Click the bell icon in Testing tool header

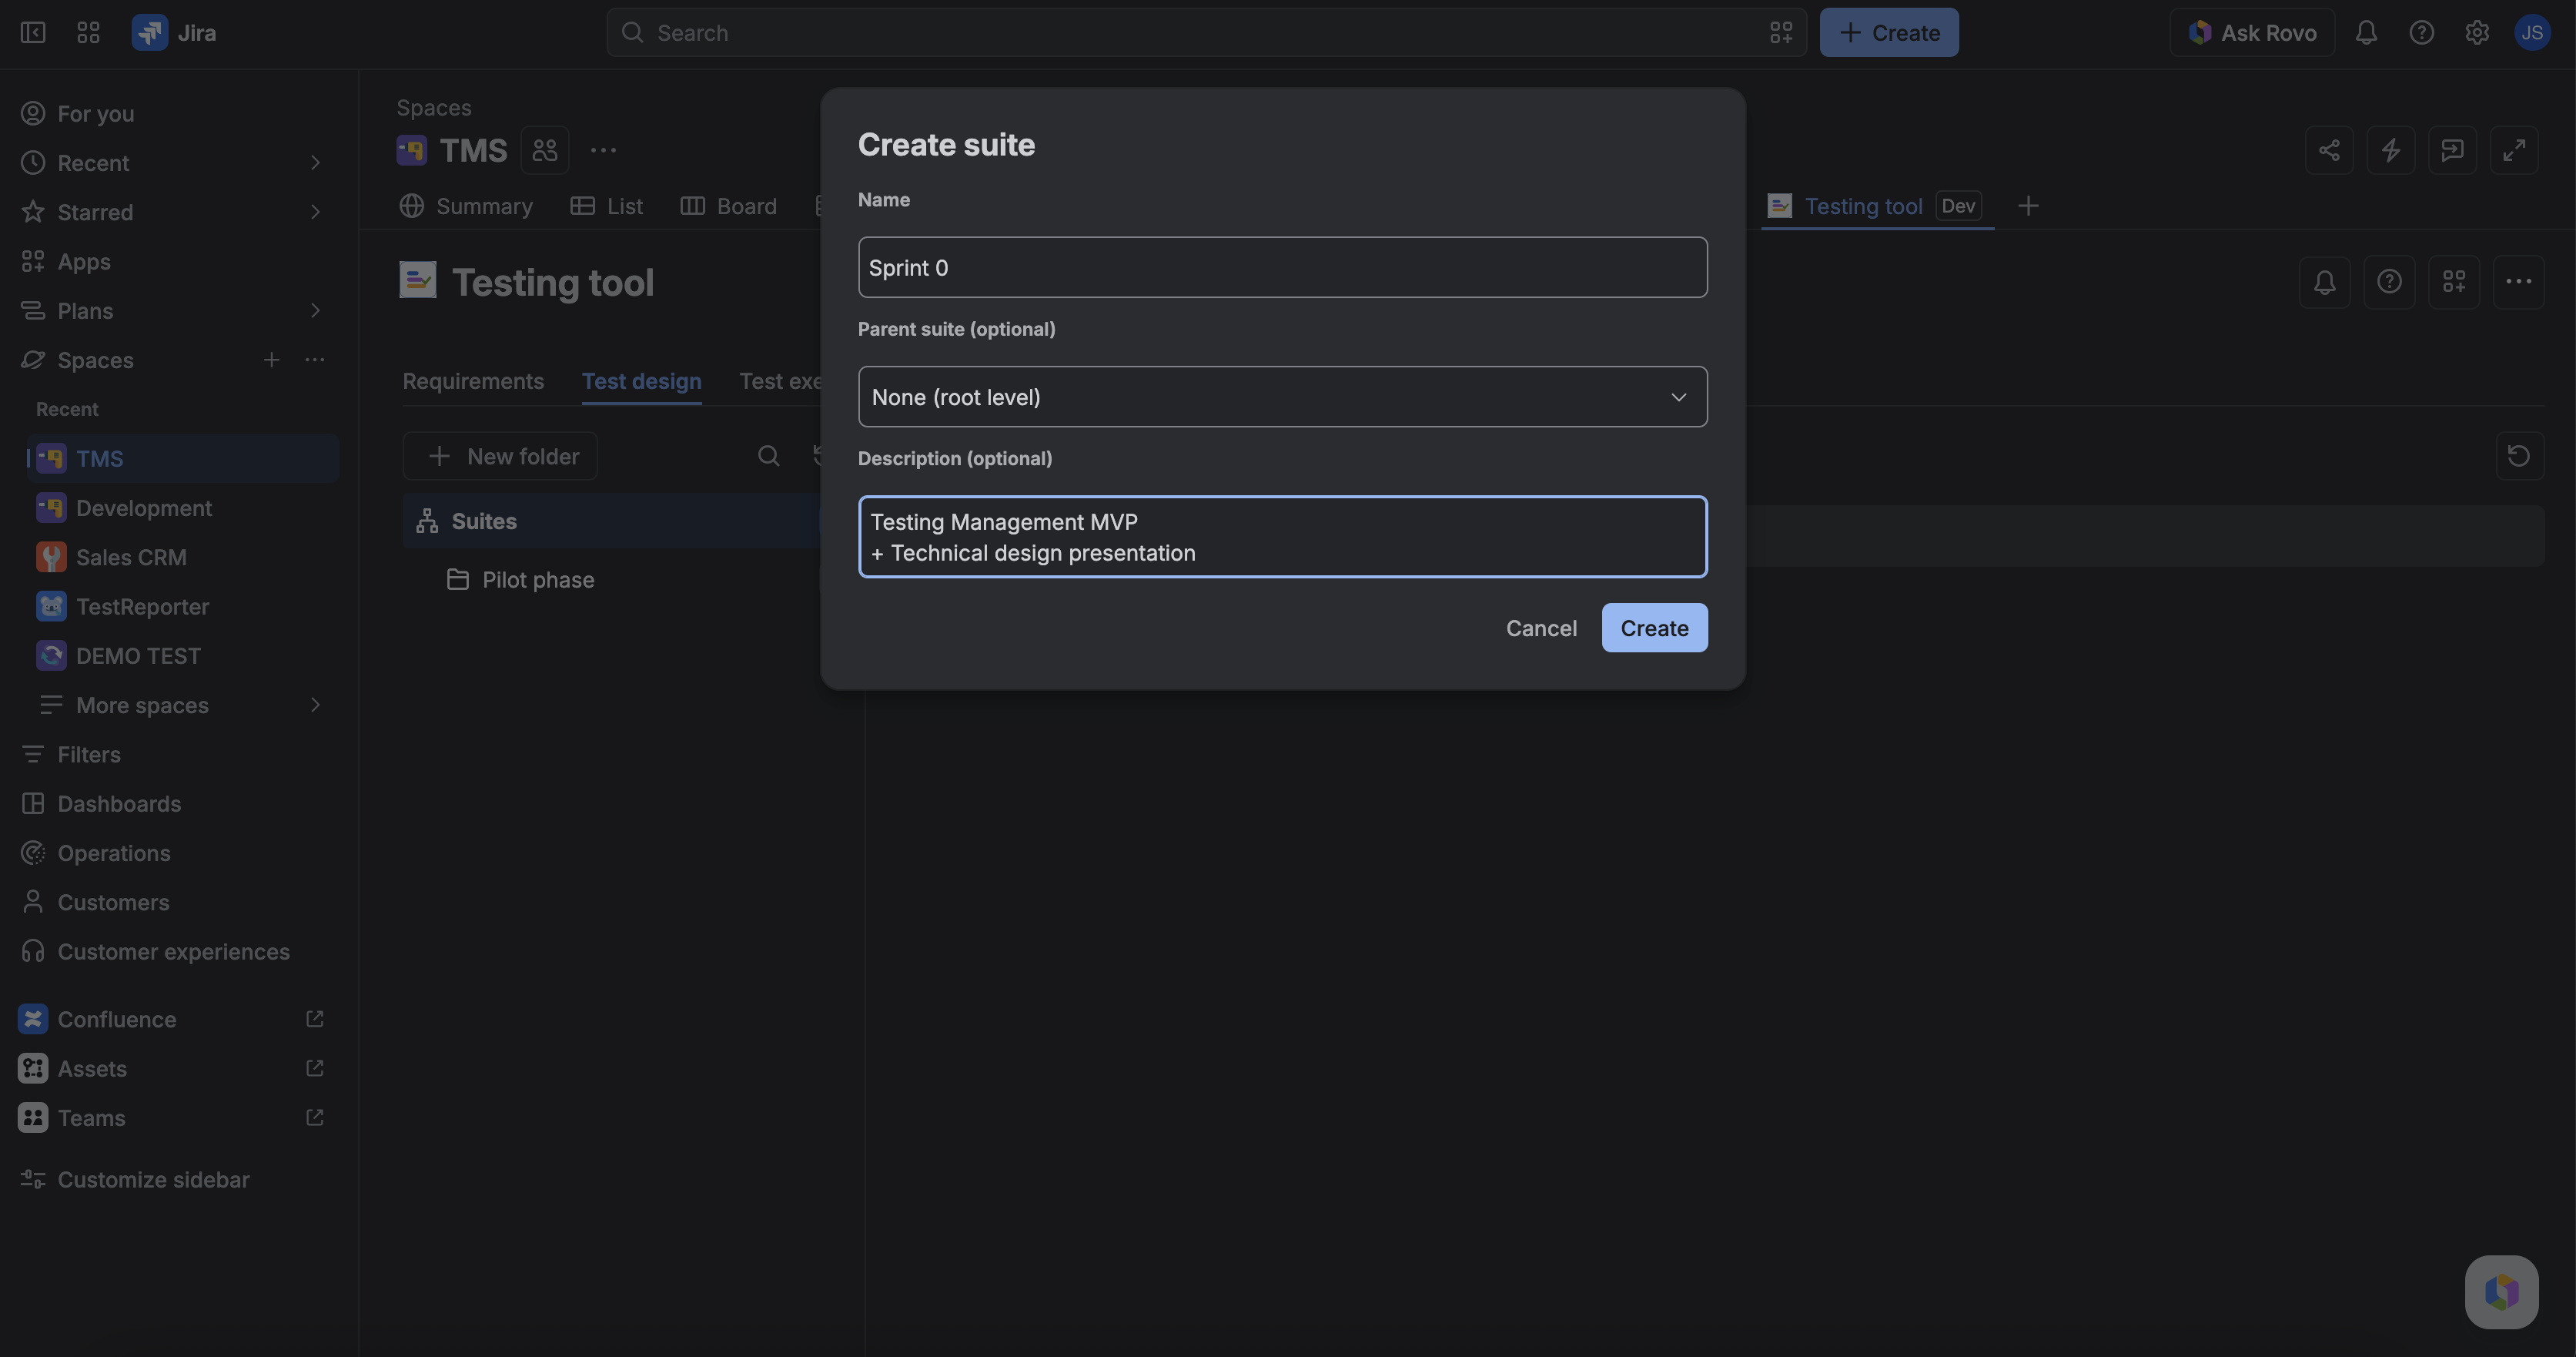(x=2325, y=282)
